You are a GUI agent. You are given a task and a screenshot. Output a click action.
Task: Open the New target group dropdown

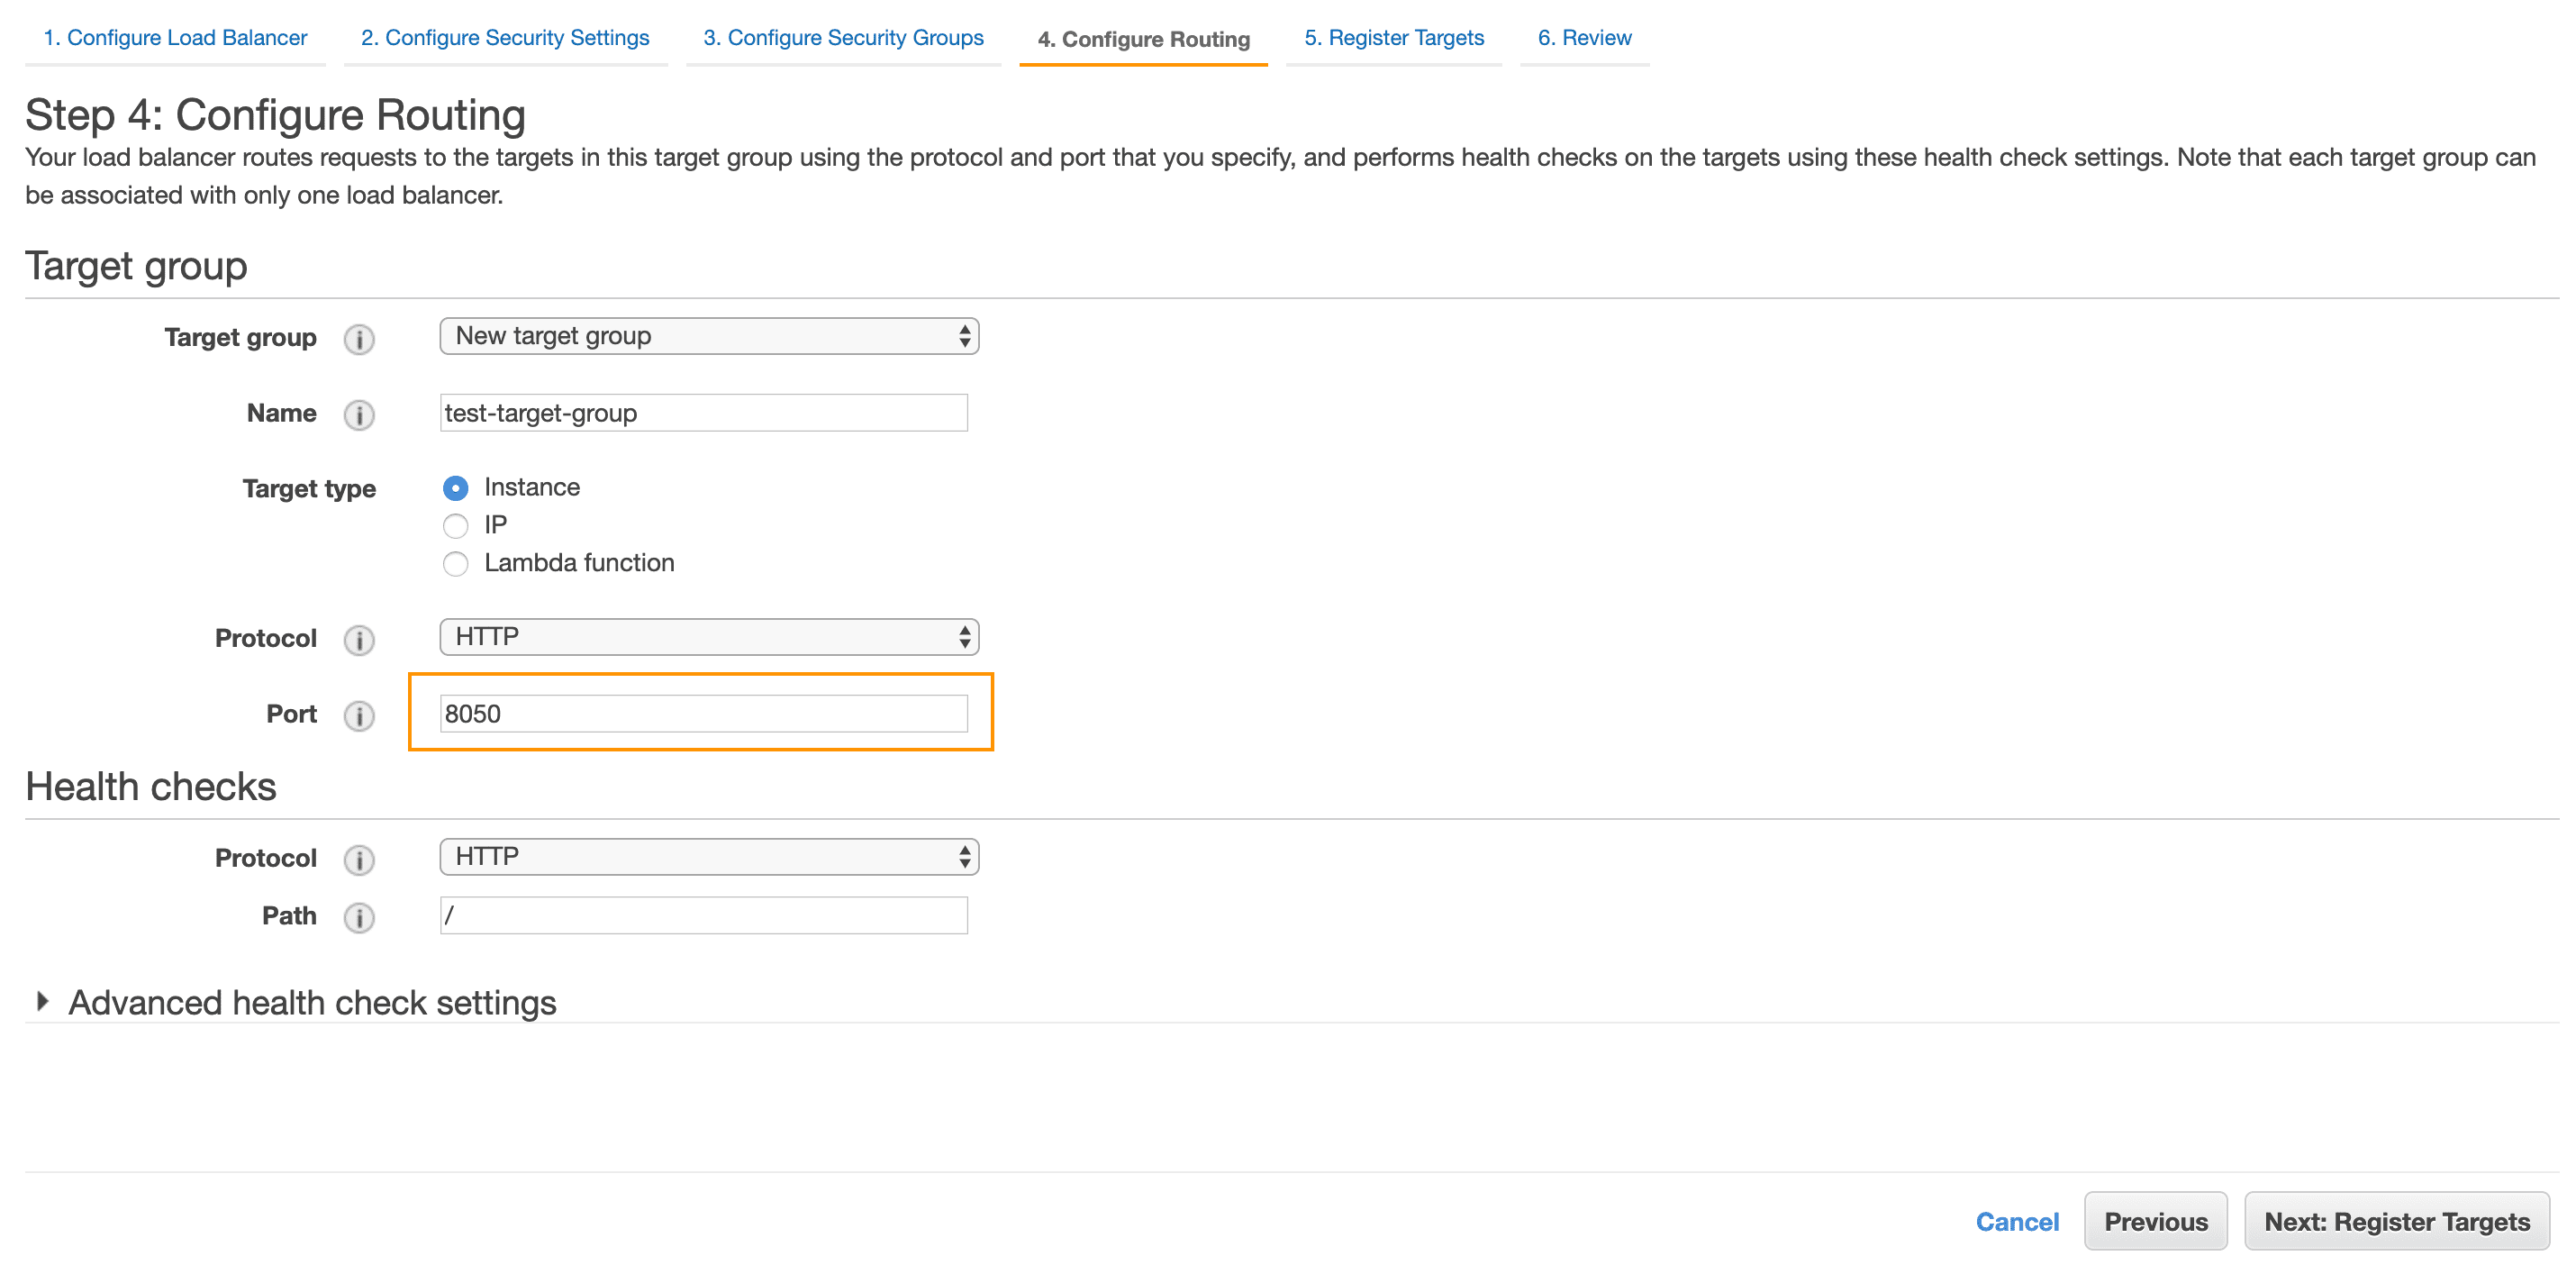point(709,336)
